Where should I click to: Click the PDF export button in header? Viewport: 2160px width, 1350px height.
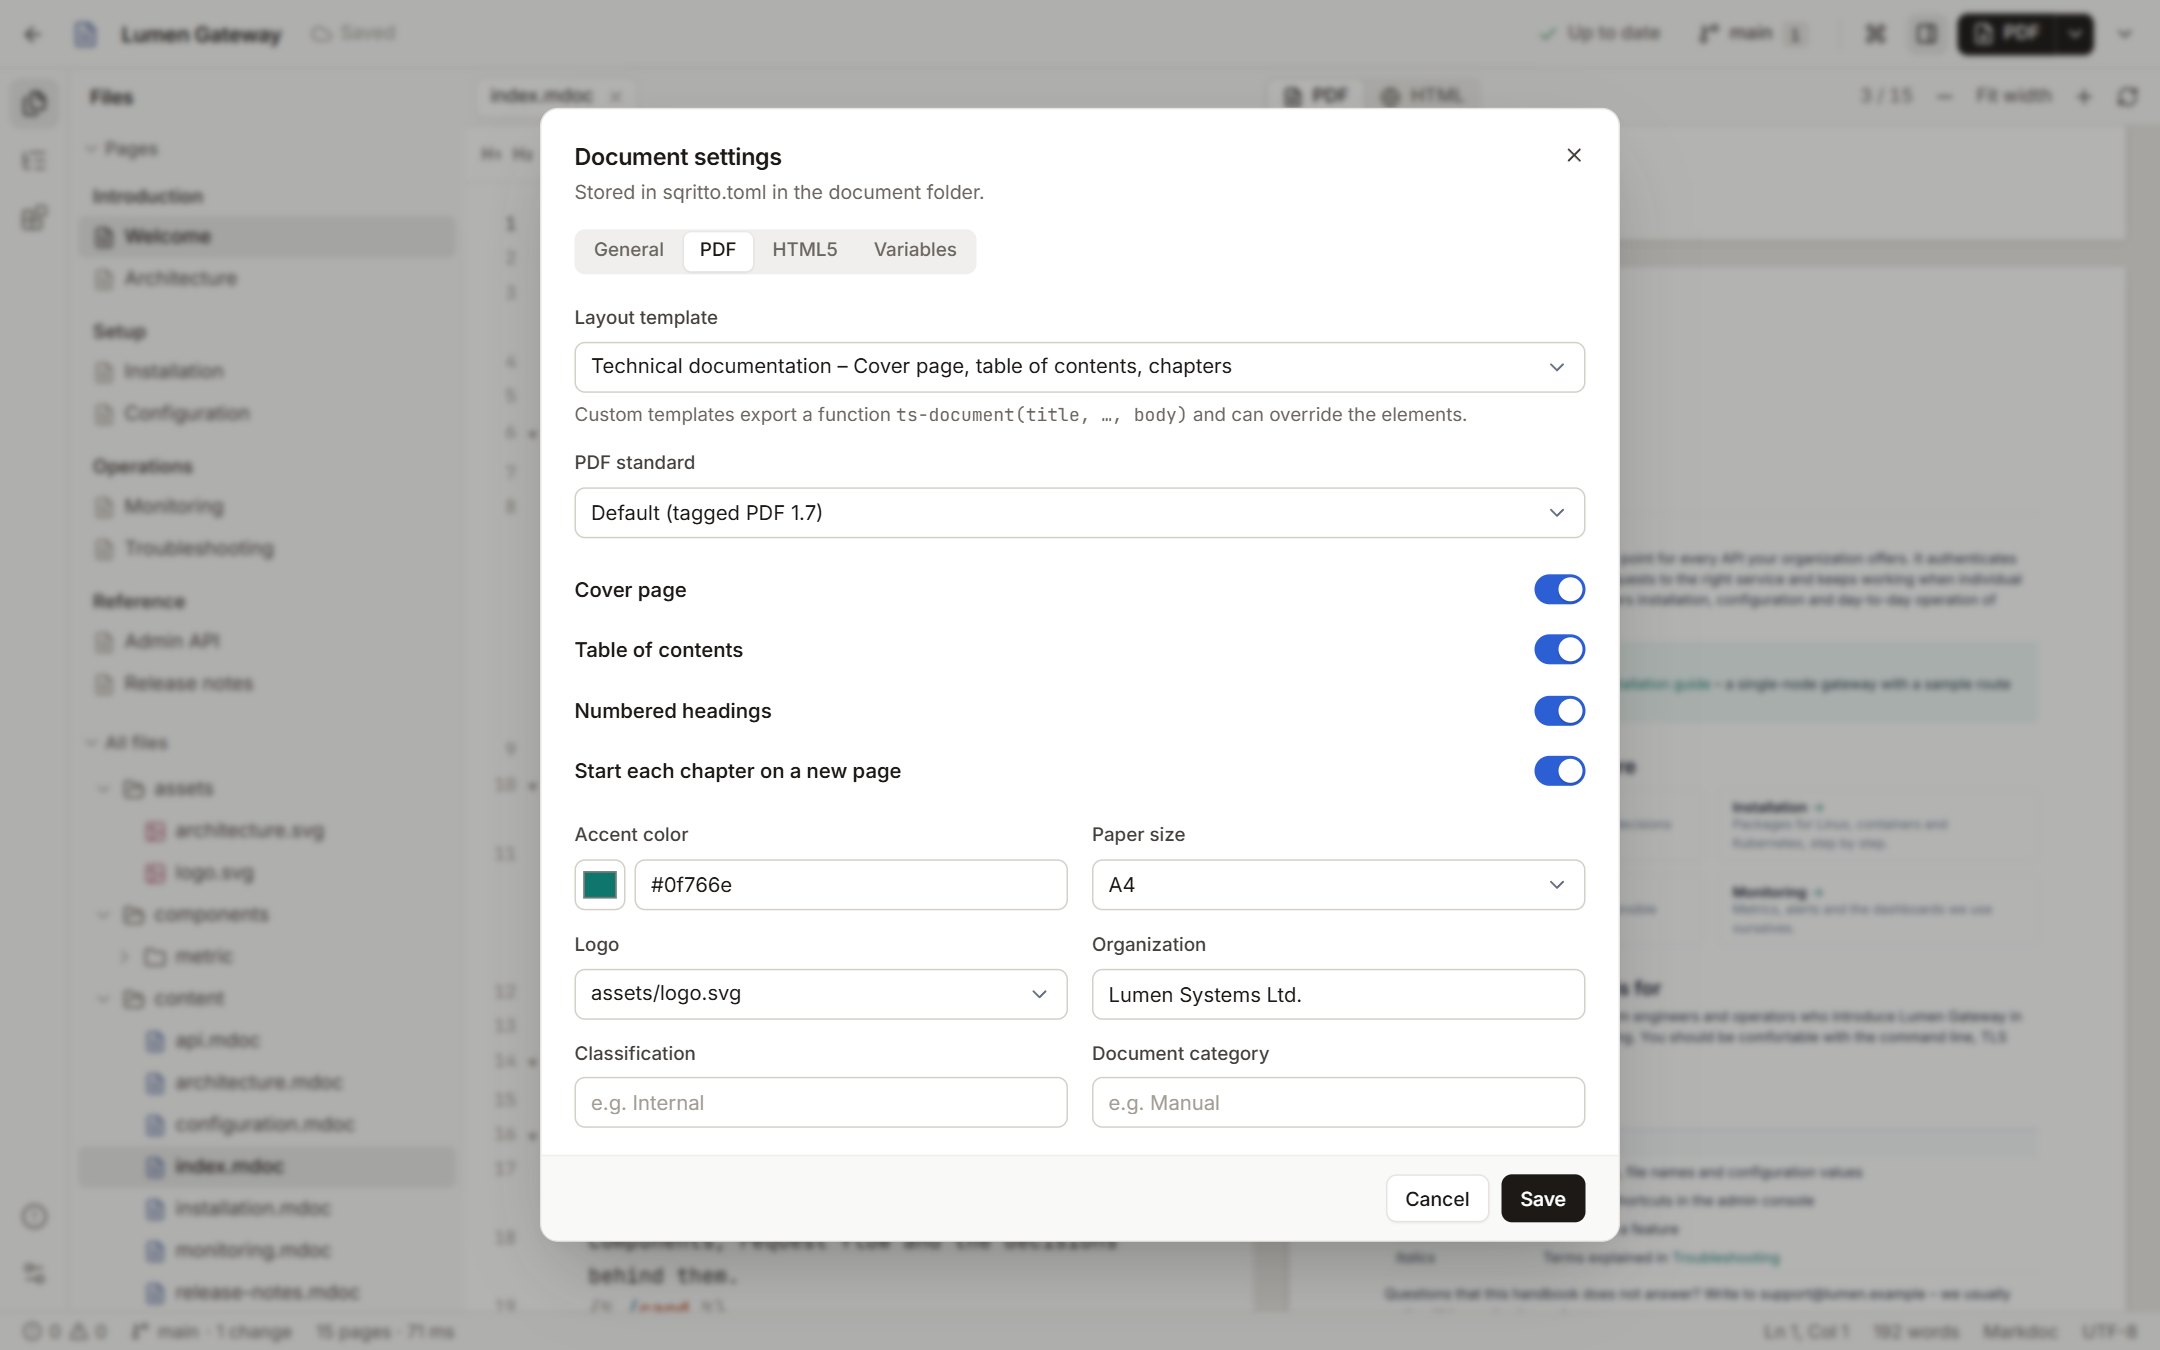pyautogui.click(x=2008, y=34)
